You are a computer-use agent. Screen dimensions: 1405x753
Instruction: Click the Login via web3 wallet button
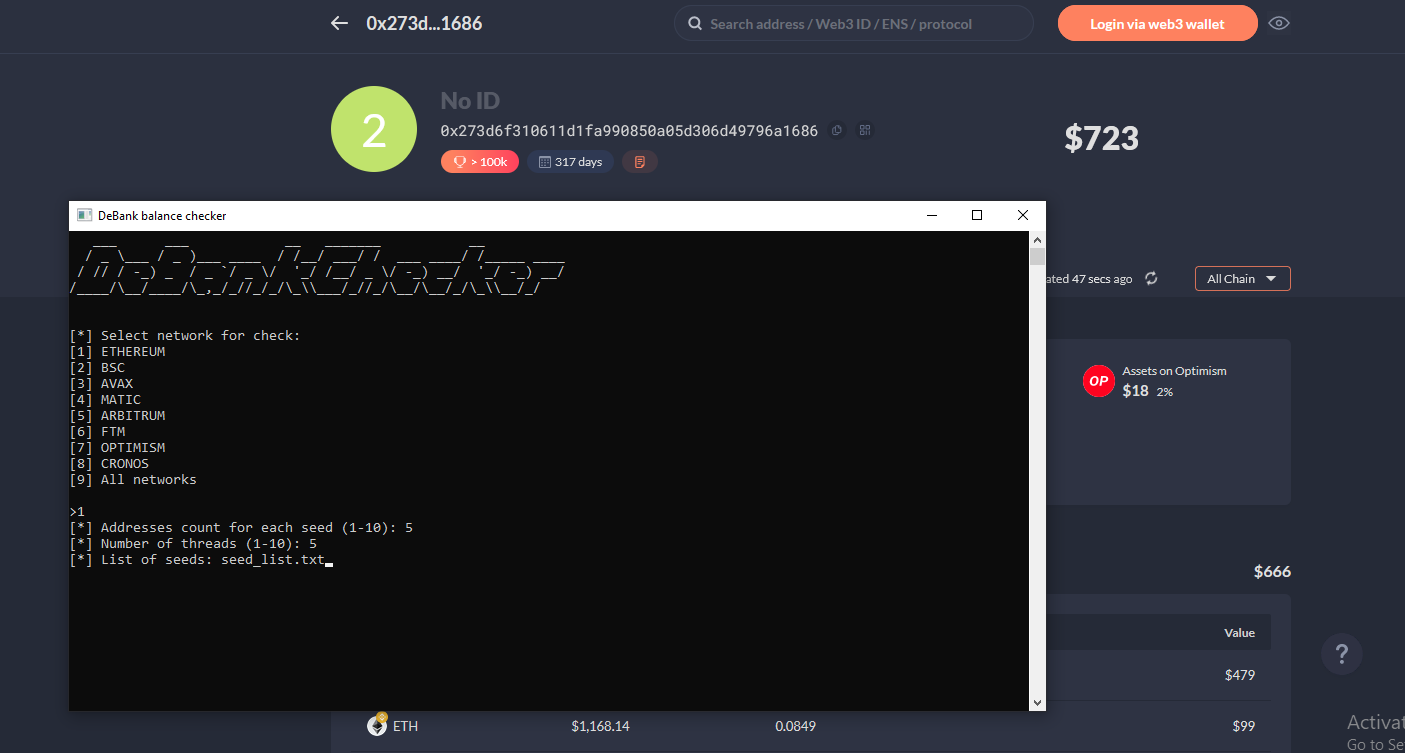tap(1157, 23)
